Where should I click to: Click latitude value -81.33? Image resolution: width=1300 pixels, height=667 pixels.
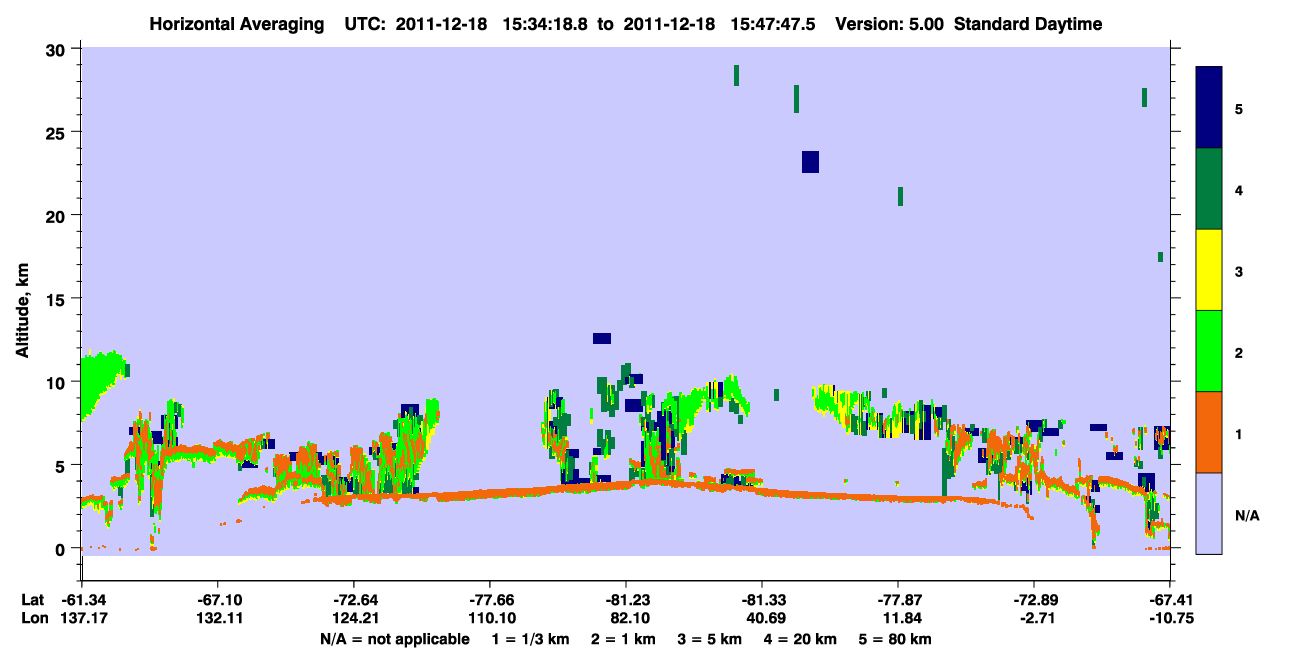click(x=762, y=600)
